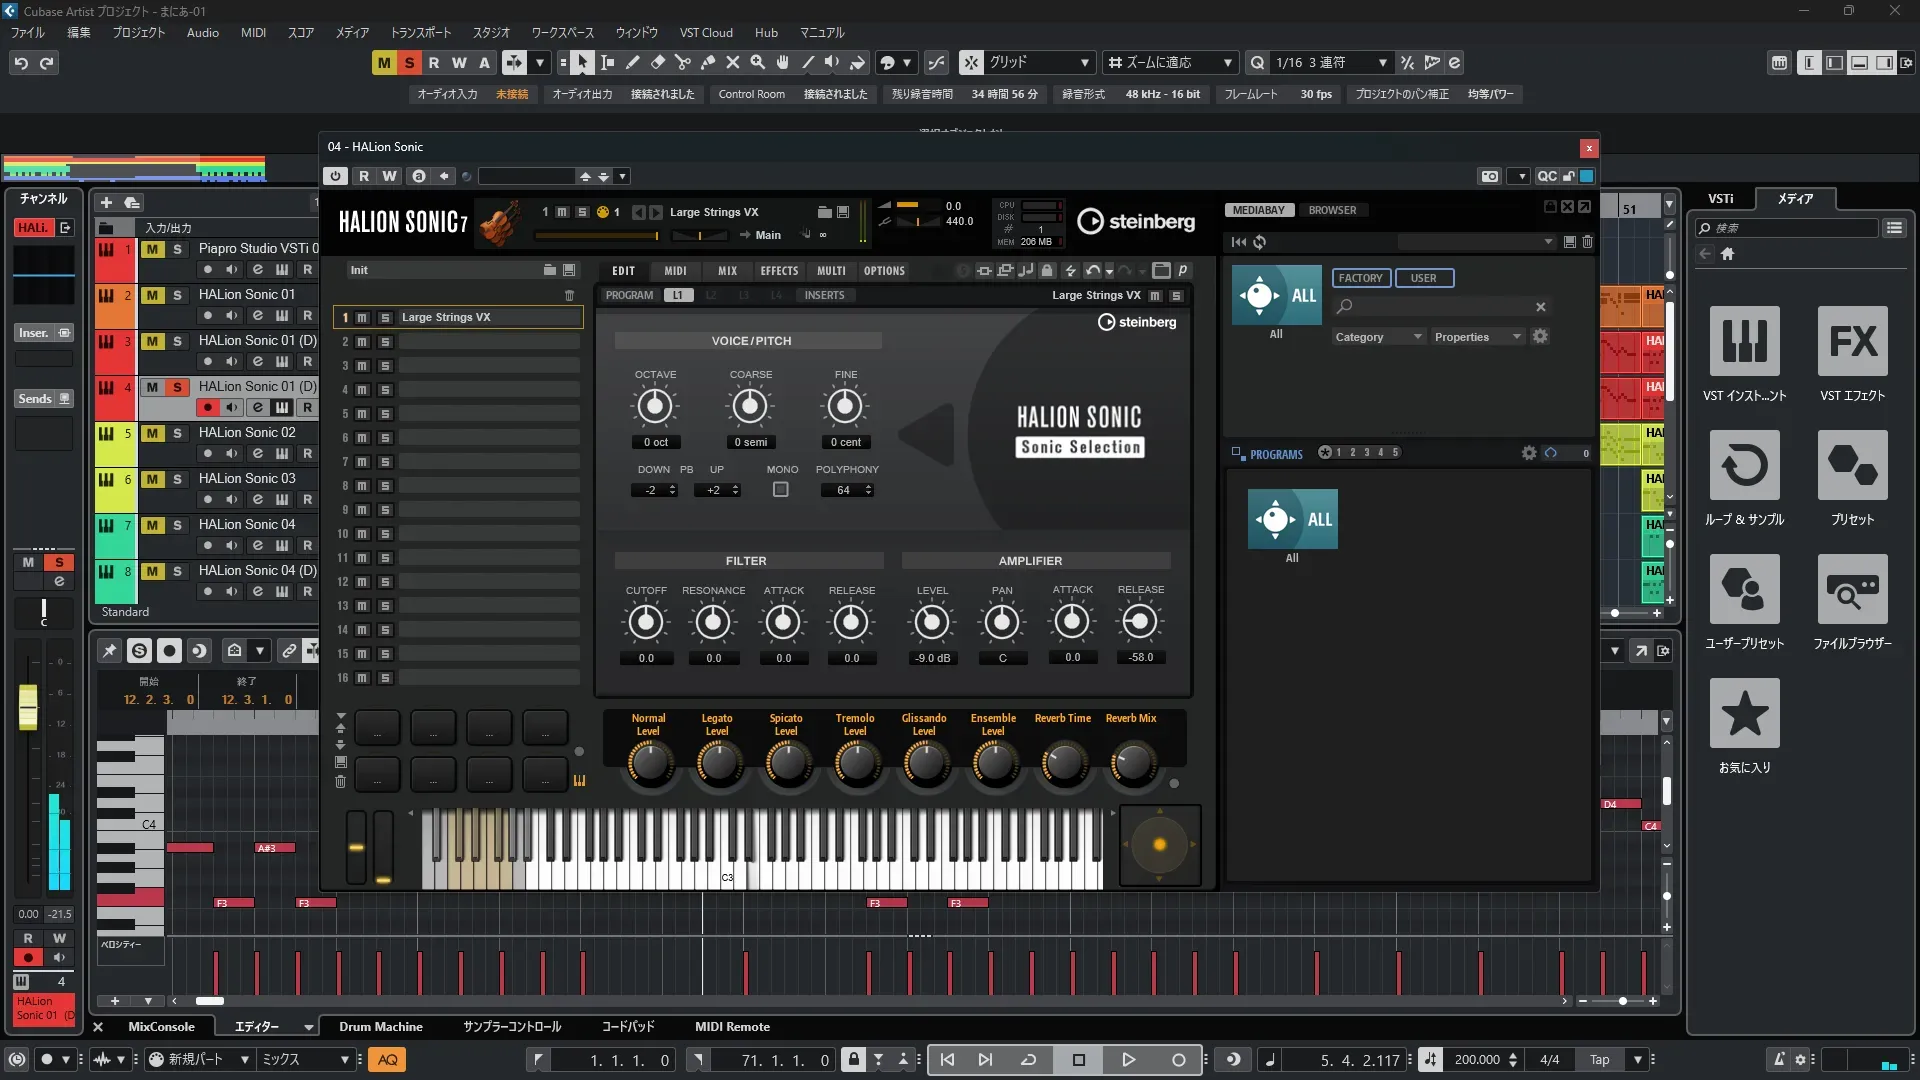Toggle the MONO checkbox in Voice/Pitch
This screenshot has height=1080, width=1920.
(781, 490)
